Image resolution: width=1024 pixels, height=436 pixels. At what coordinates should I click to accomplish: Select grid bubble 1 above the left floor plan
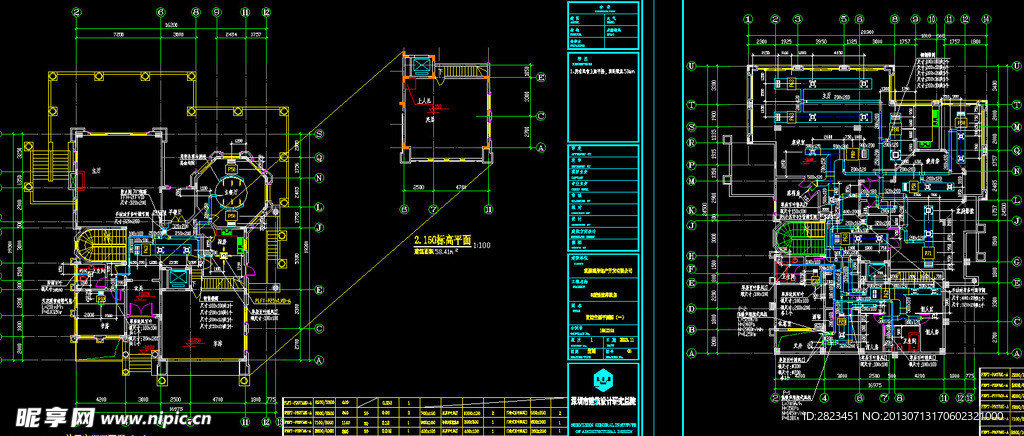pyautogui.click(x=77, y=11)
